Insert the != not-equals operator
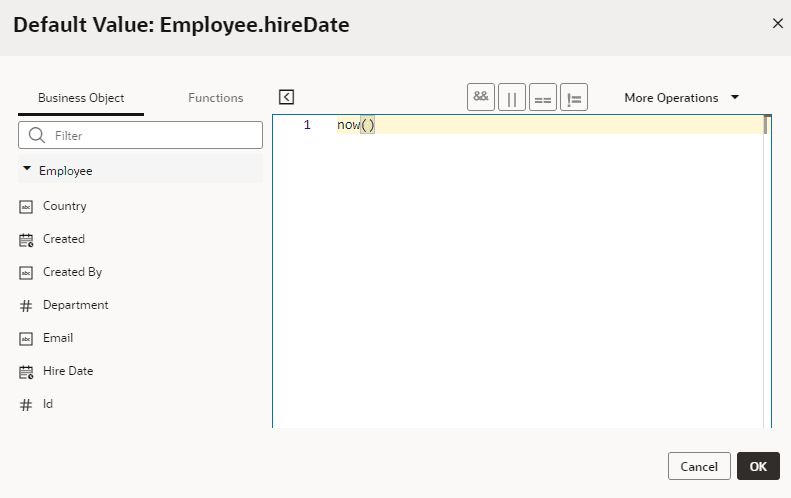Screen dimensions: 791x498 (574, 97)
